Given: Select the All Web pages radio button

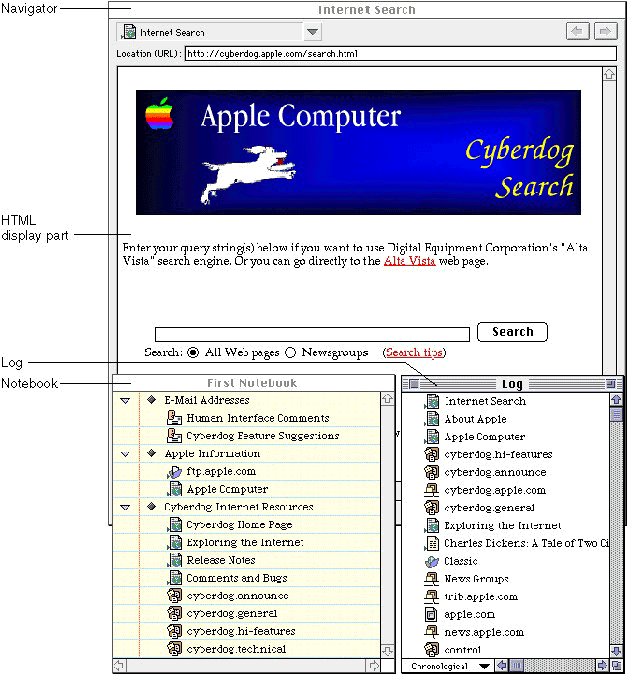Looking at the screenshot, I should (x=193, y=352).
